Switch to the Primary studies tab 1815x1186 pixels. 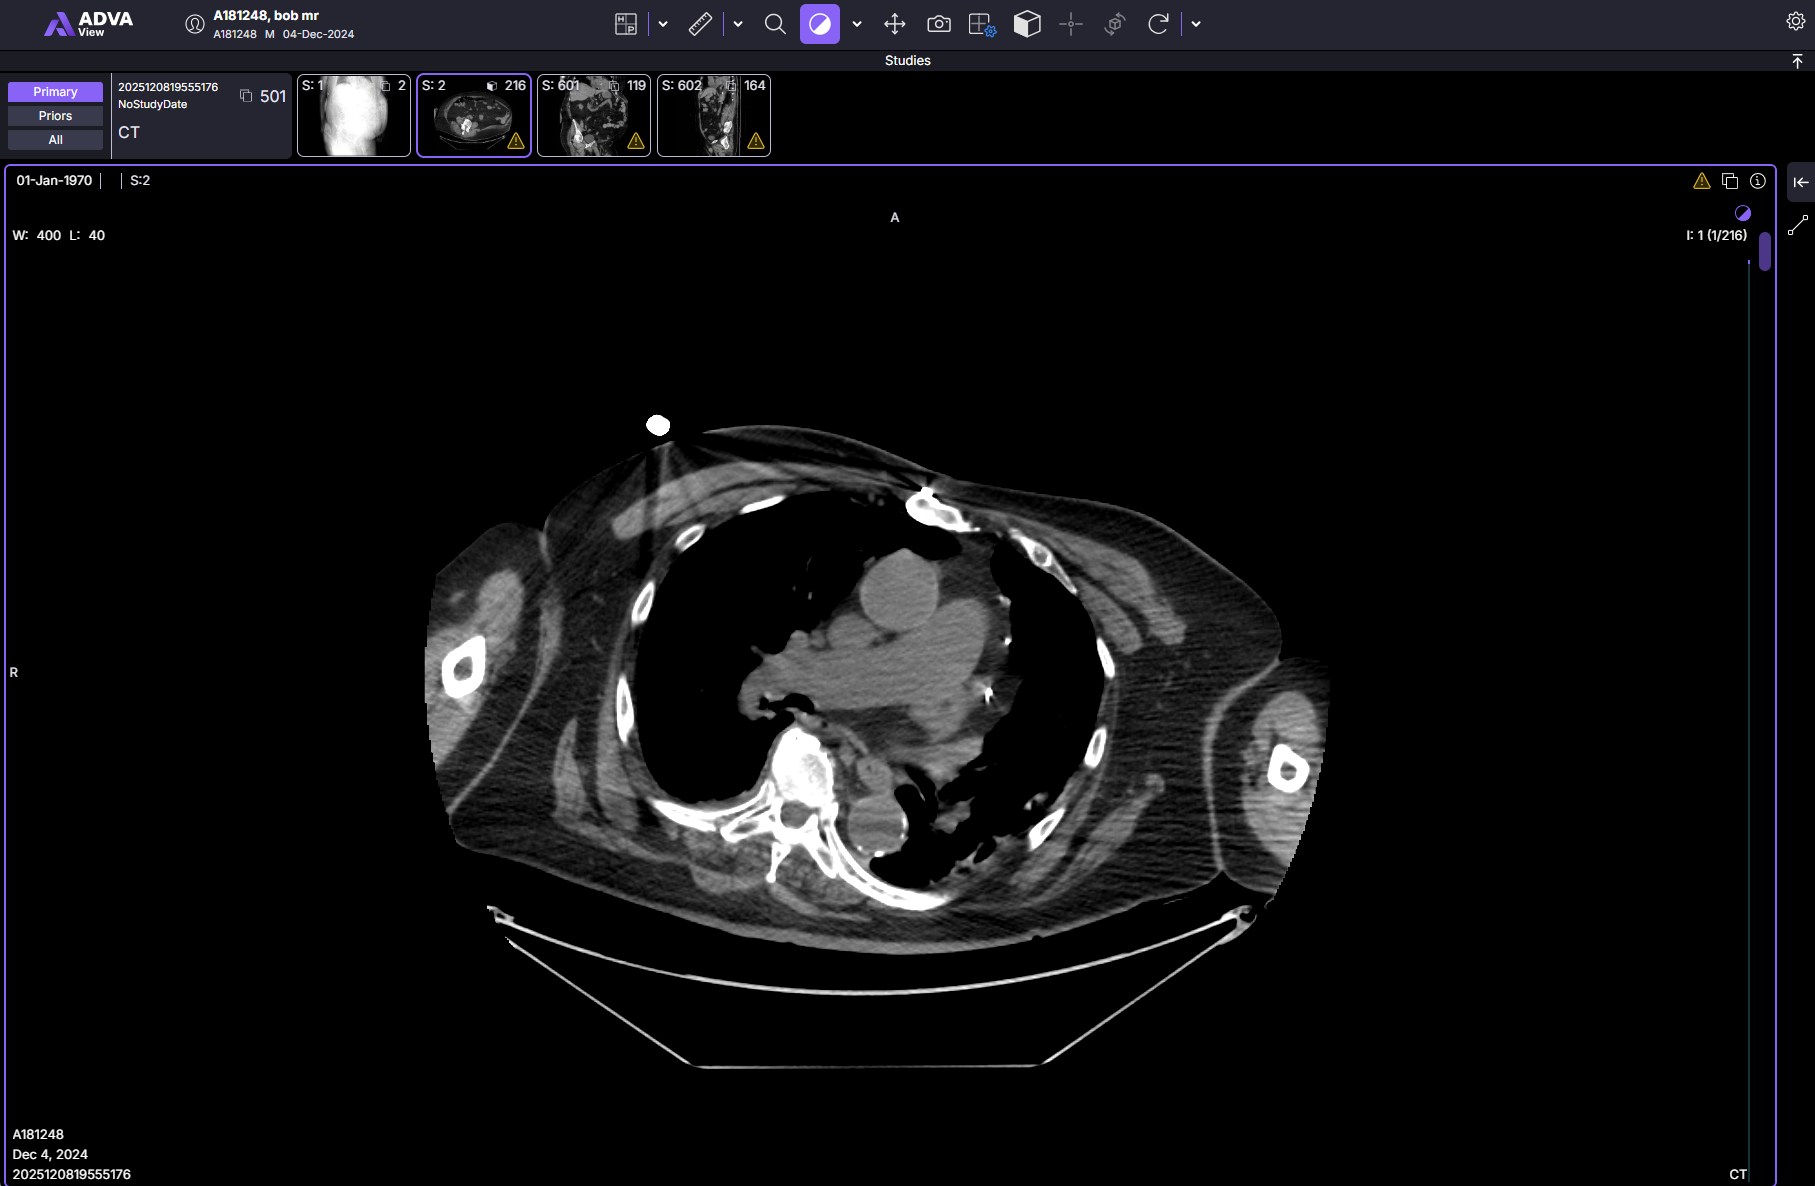click(55, 92)
